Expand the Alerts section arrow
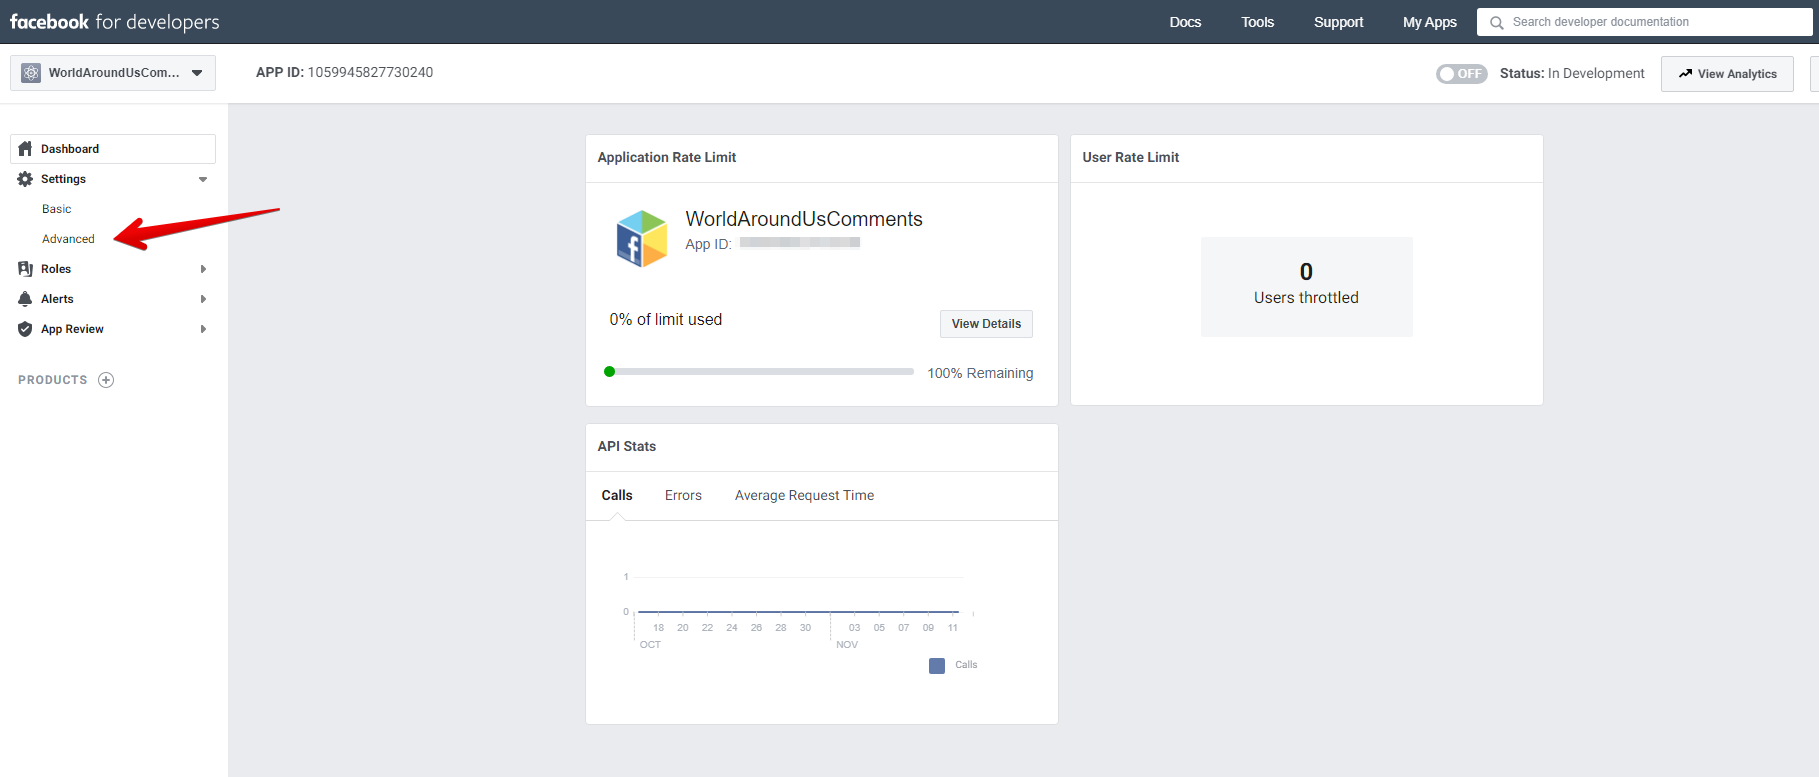This screenshot has width=1819, height=777. coord(203,299)
